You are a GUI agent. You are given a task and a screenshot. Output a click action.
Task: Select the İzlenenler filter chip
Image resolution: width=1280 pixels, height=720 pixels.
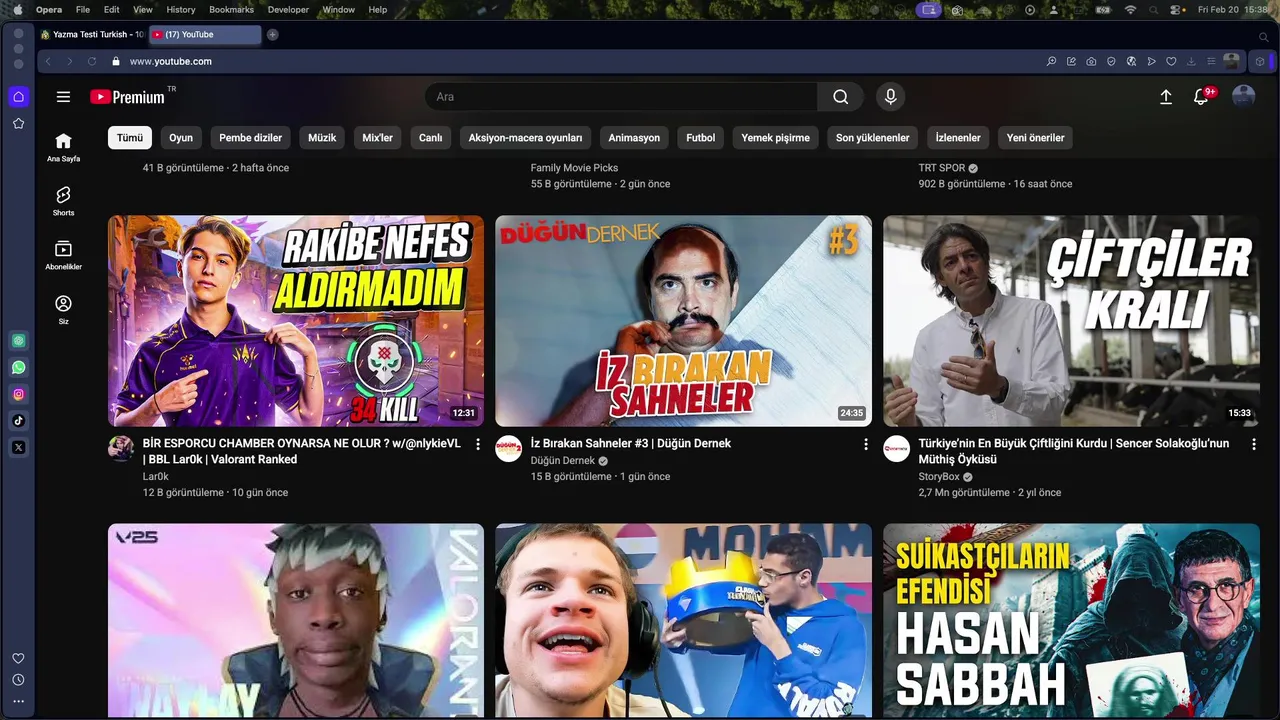pos(958,138)
